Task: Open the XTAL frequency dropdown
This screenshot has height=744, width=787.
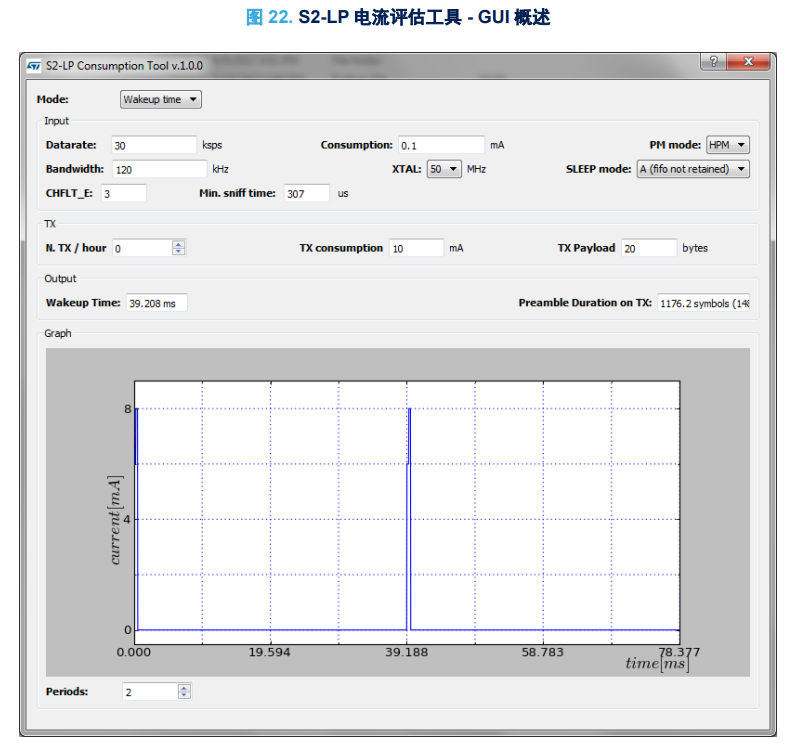Action: click(x=443, y=169)
